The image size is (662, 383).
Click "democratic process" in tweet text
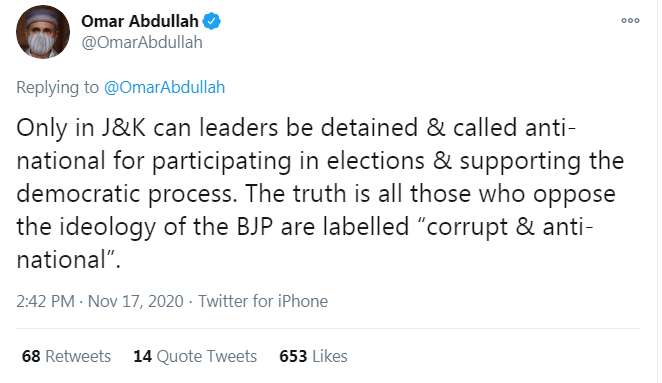click(125, 194)
